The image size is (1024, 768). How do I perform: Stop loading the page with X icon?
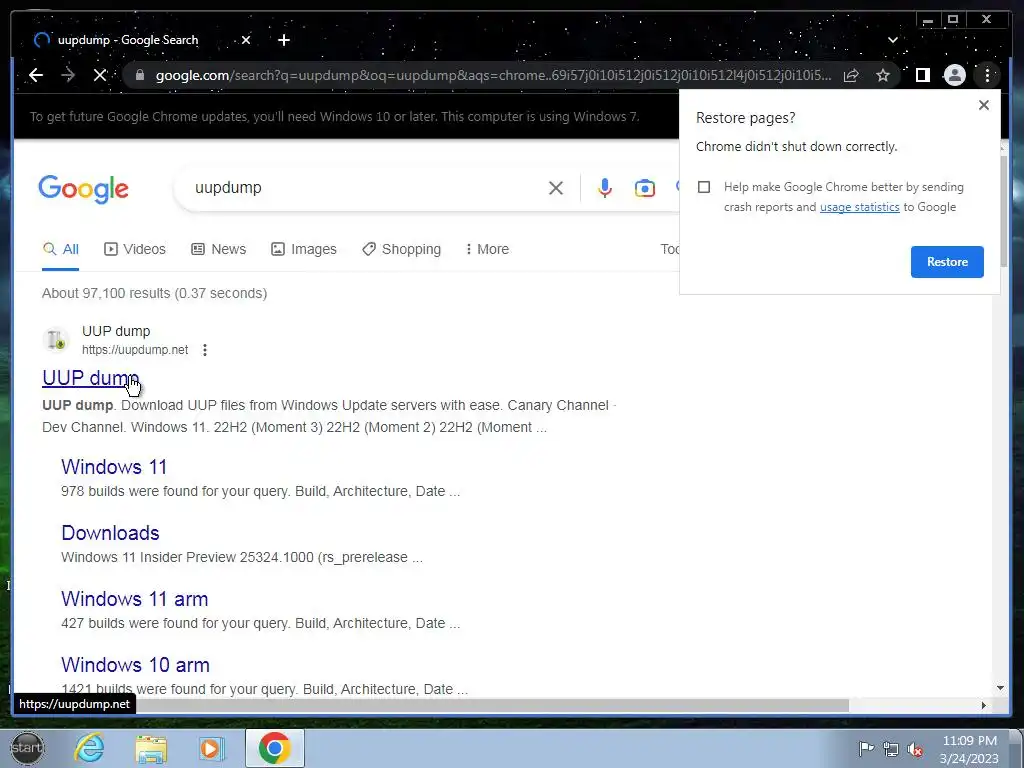click(x=100, y=75)
